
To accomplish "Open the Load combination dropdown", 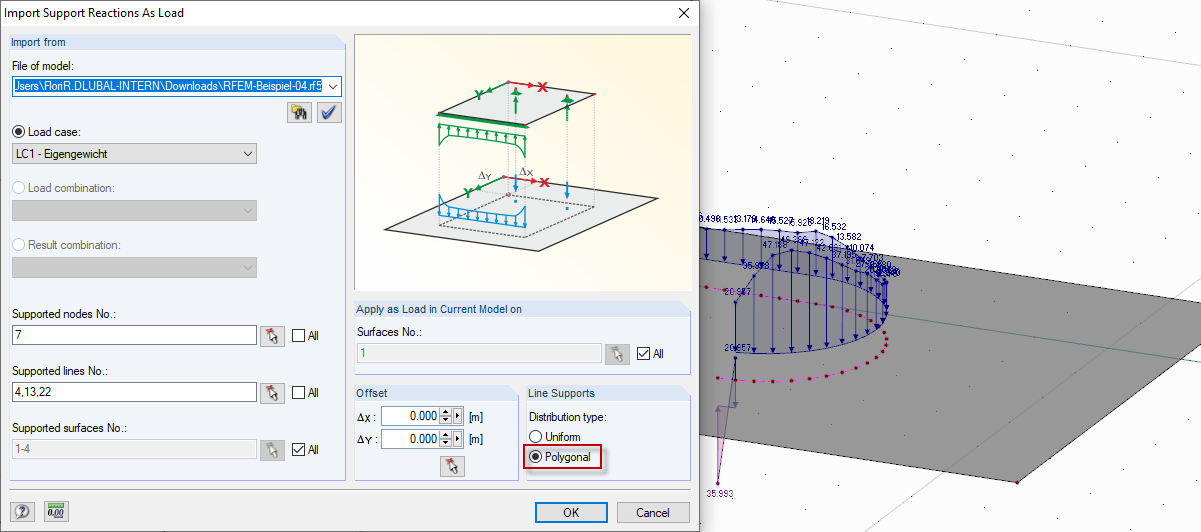I will click(248, 211).
